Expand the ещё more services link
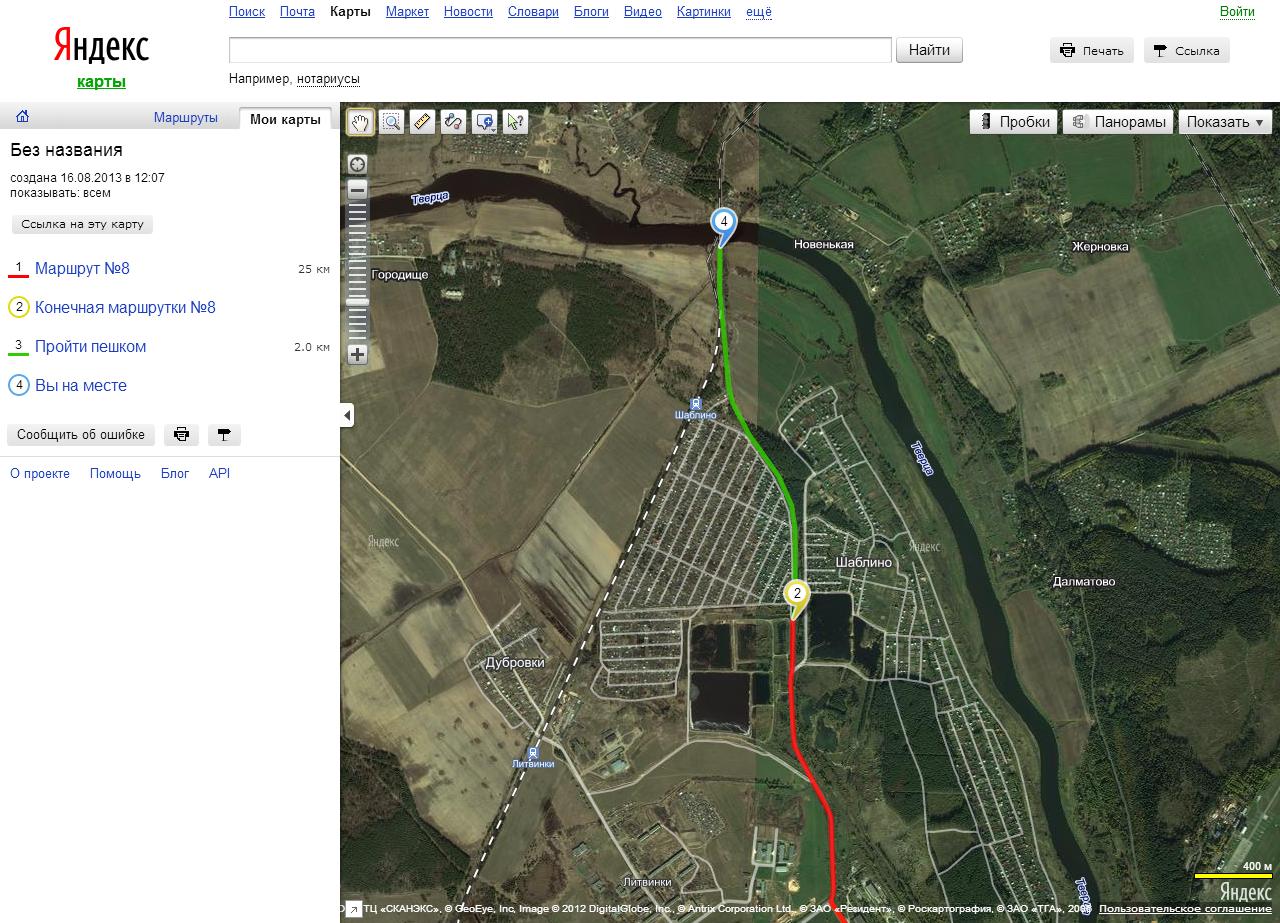This screenshot has width=1280, height=923. click(x=759, y=12)
